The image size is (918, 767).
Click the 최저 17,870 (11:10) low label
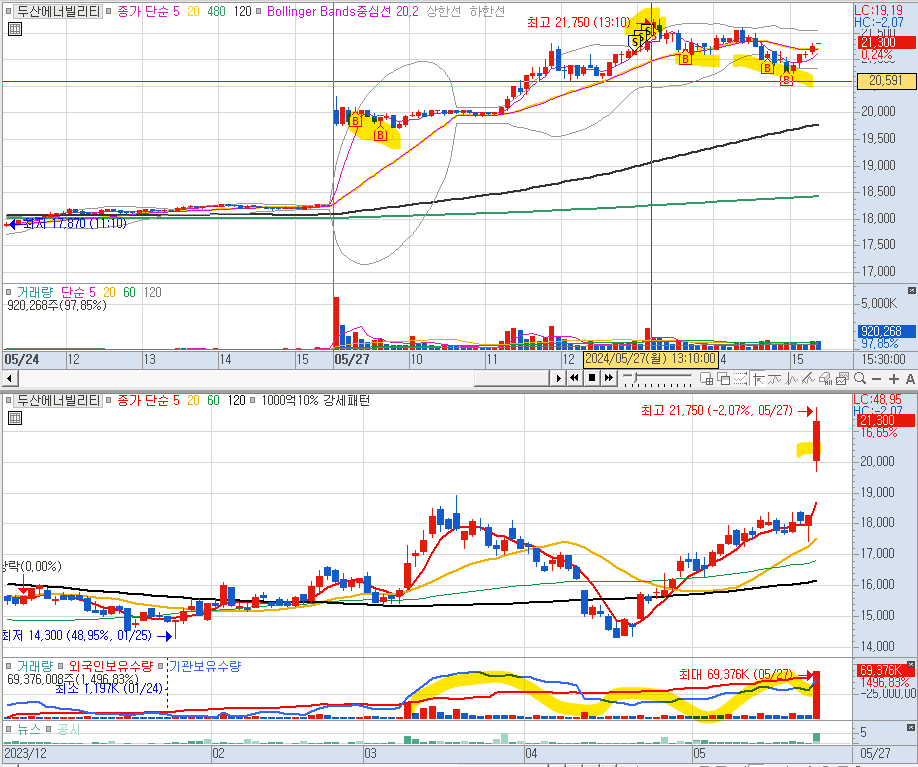(x=74, y=224)
